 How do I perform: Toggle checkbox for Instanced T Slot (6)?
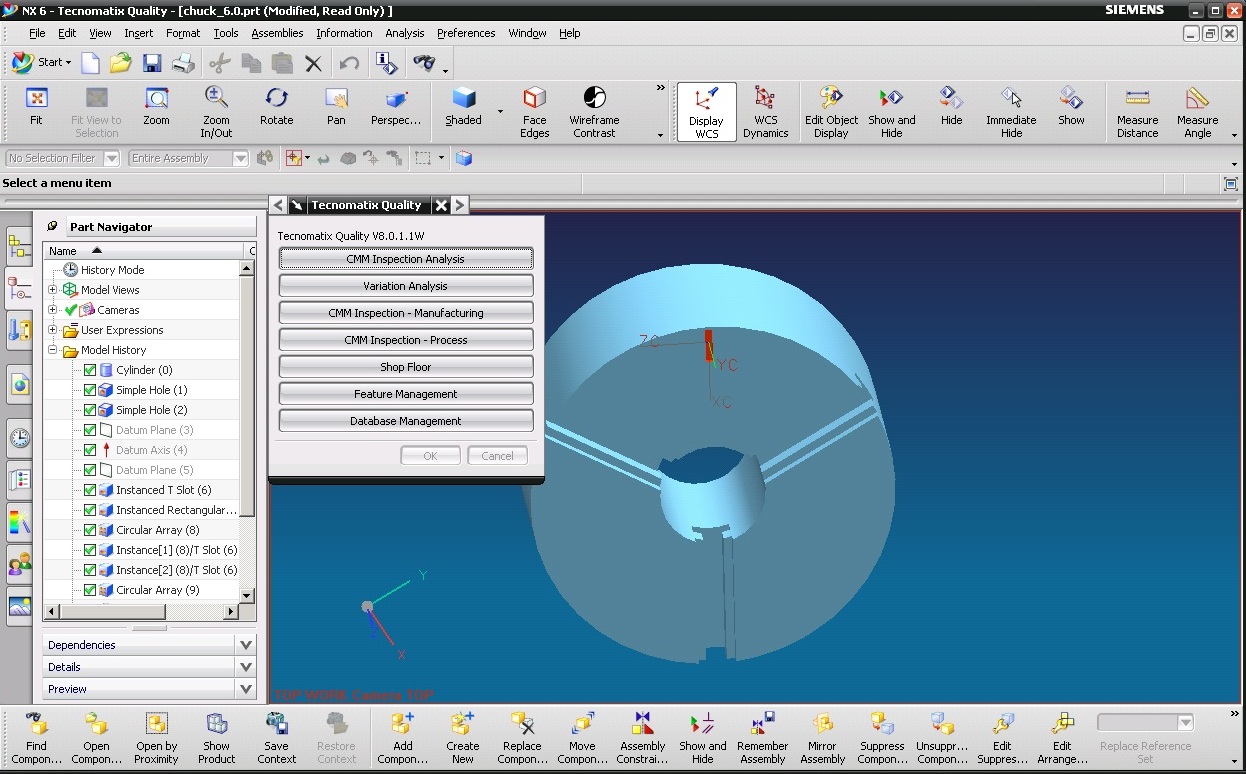[90, 490]
